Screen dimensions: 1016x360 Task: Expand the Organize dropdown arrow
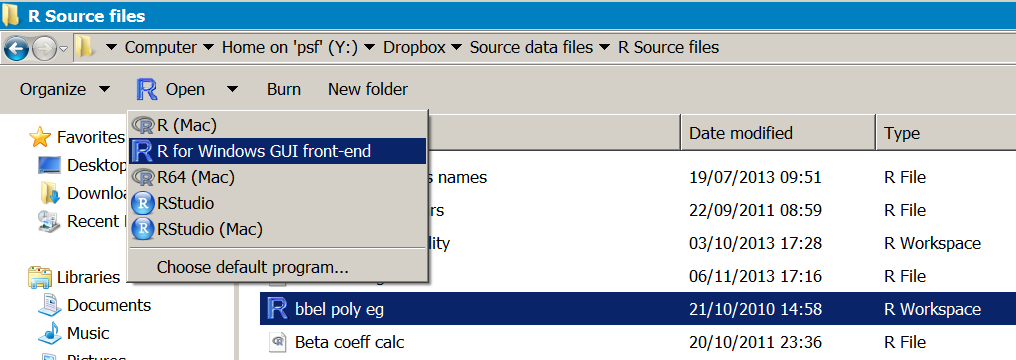(104, 89)
